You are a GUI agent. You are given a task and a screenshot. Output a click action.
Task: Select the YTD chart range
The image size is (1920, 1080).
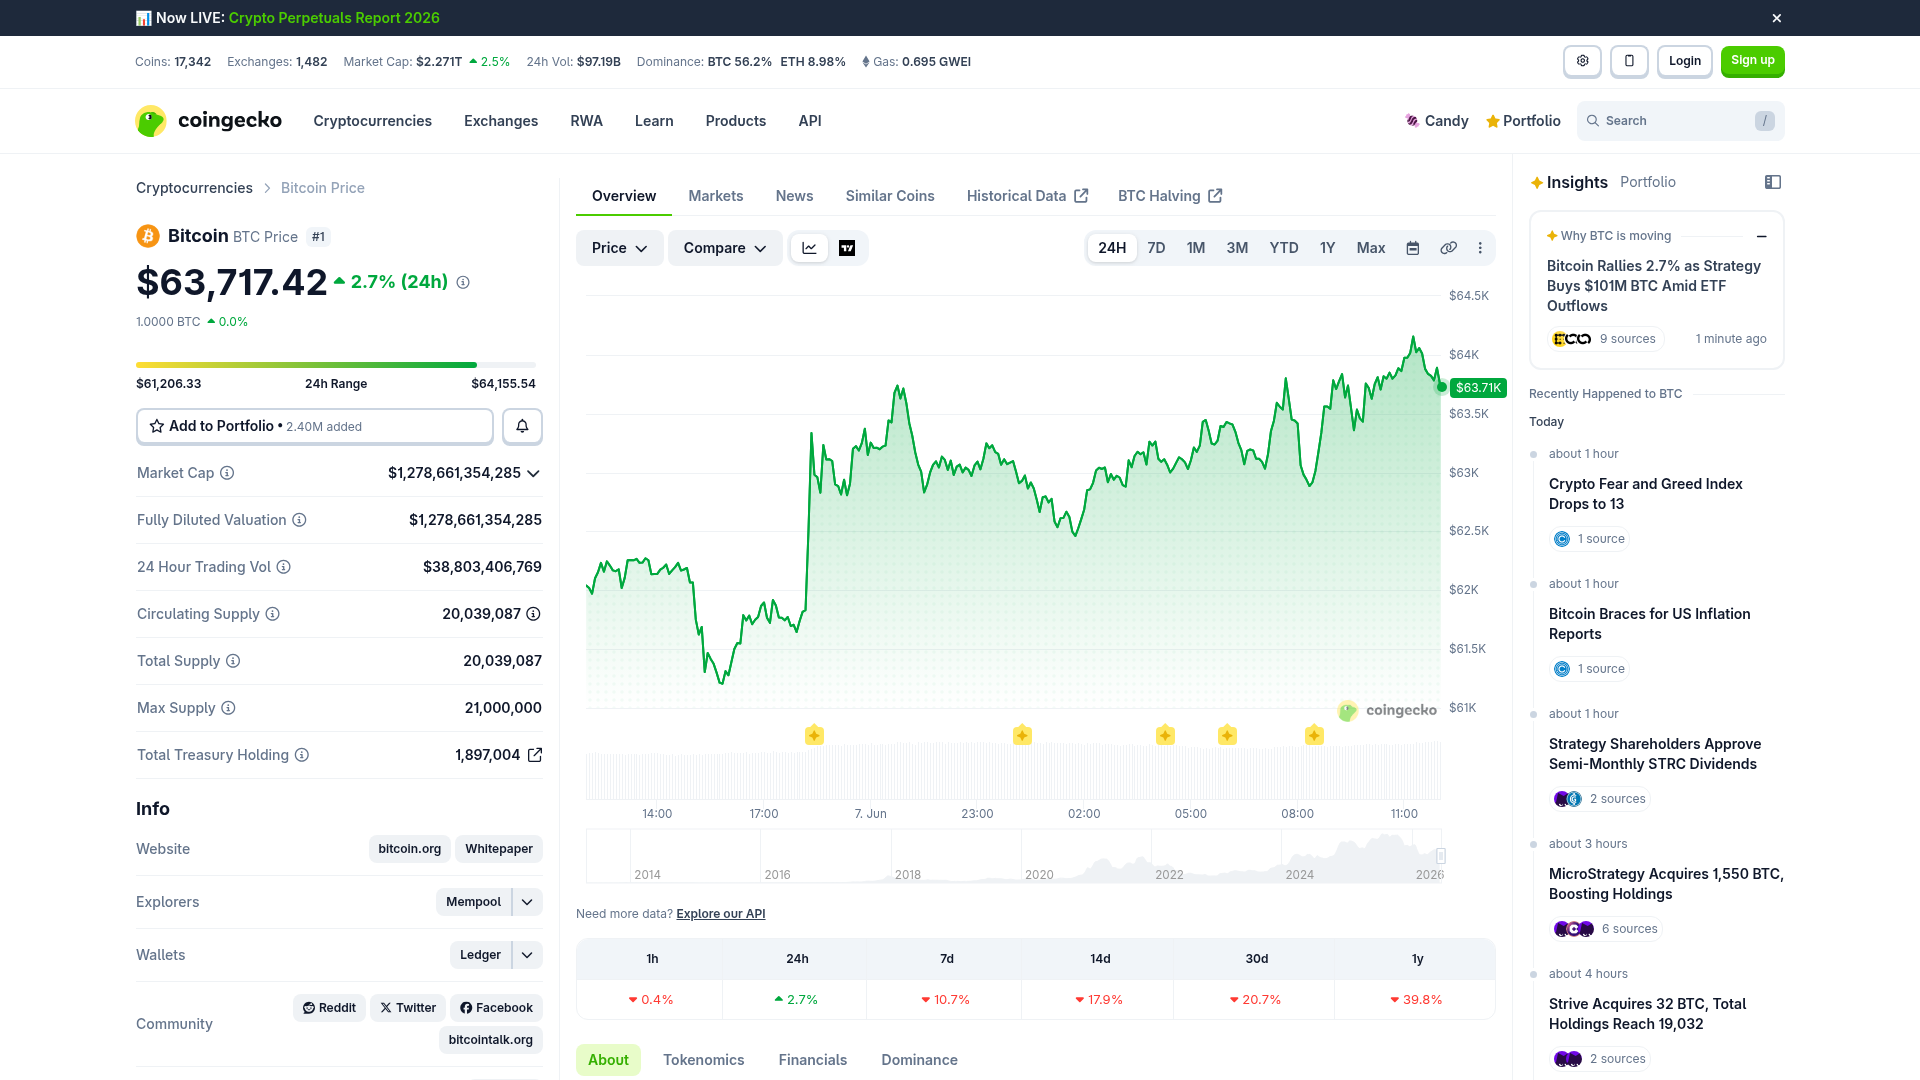coord(1284,248)
